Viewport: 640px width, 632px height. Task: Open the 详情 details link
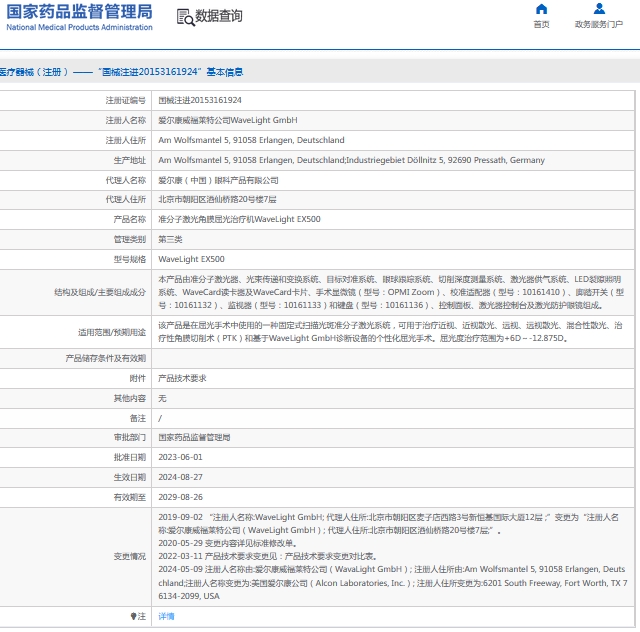click(x=166, y=616)
